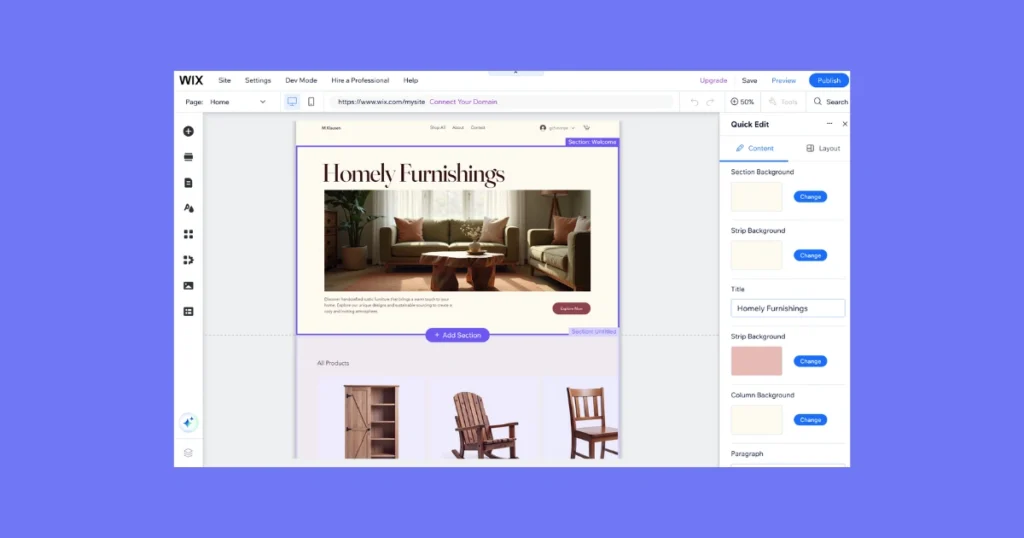Click the Title field with Homely Furnishings

tap(787, 308)
